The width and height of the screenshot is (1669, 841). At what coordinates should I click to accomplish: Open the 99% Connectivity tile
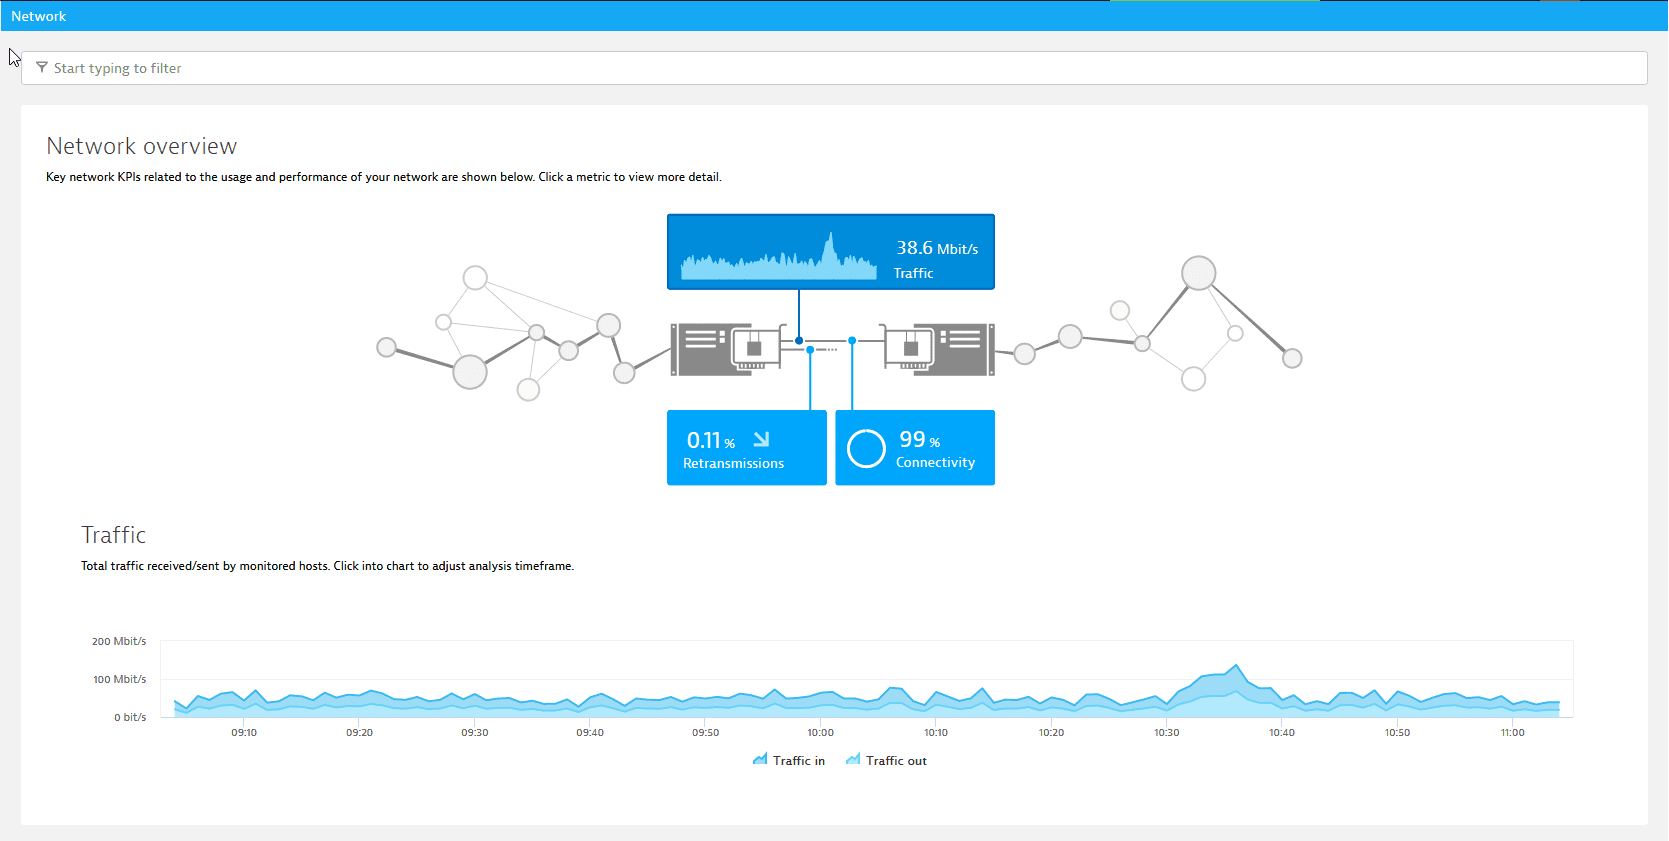[x=915, y=448]
